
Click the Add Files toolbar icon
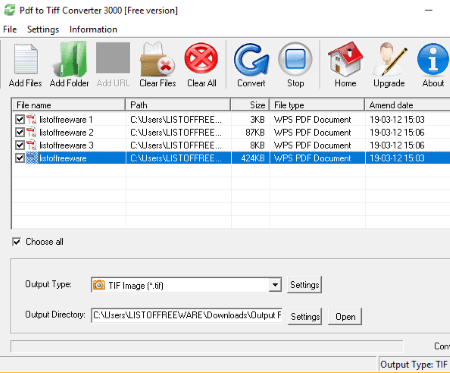tap(26, 59)
